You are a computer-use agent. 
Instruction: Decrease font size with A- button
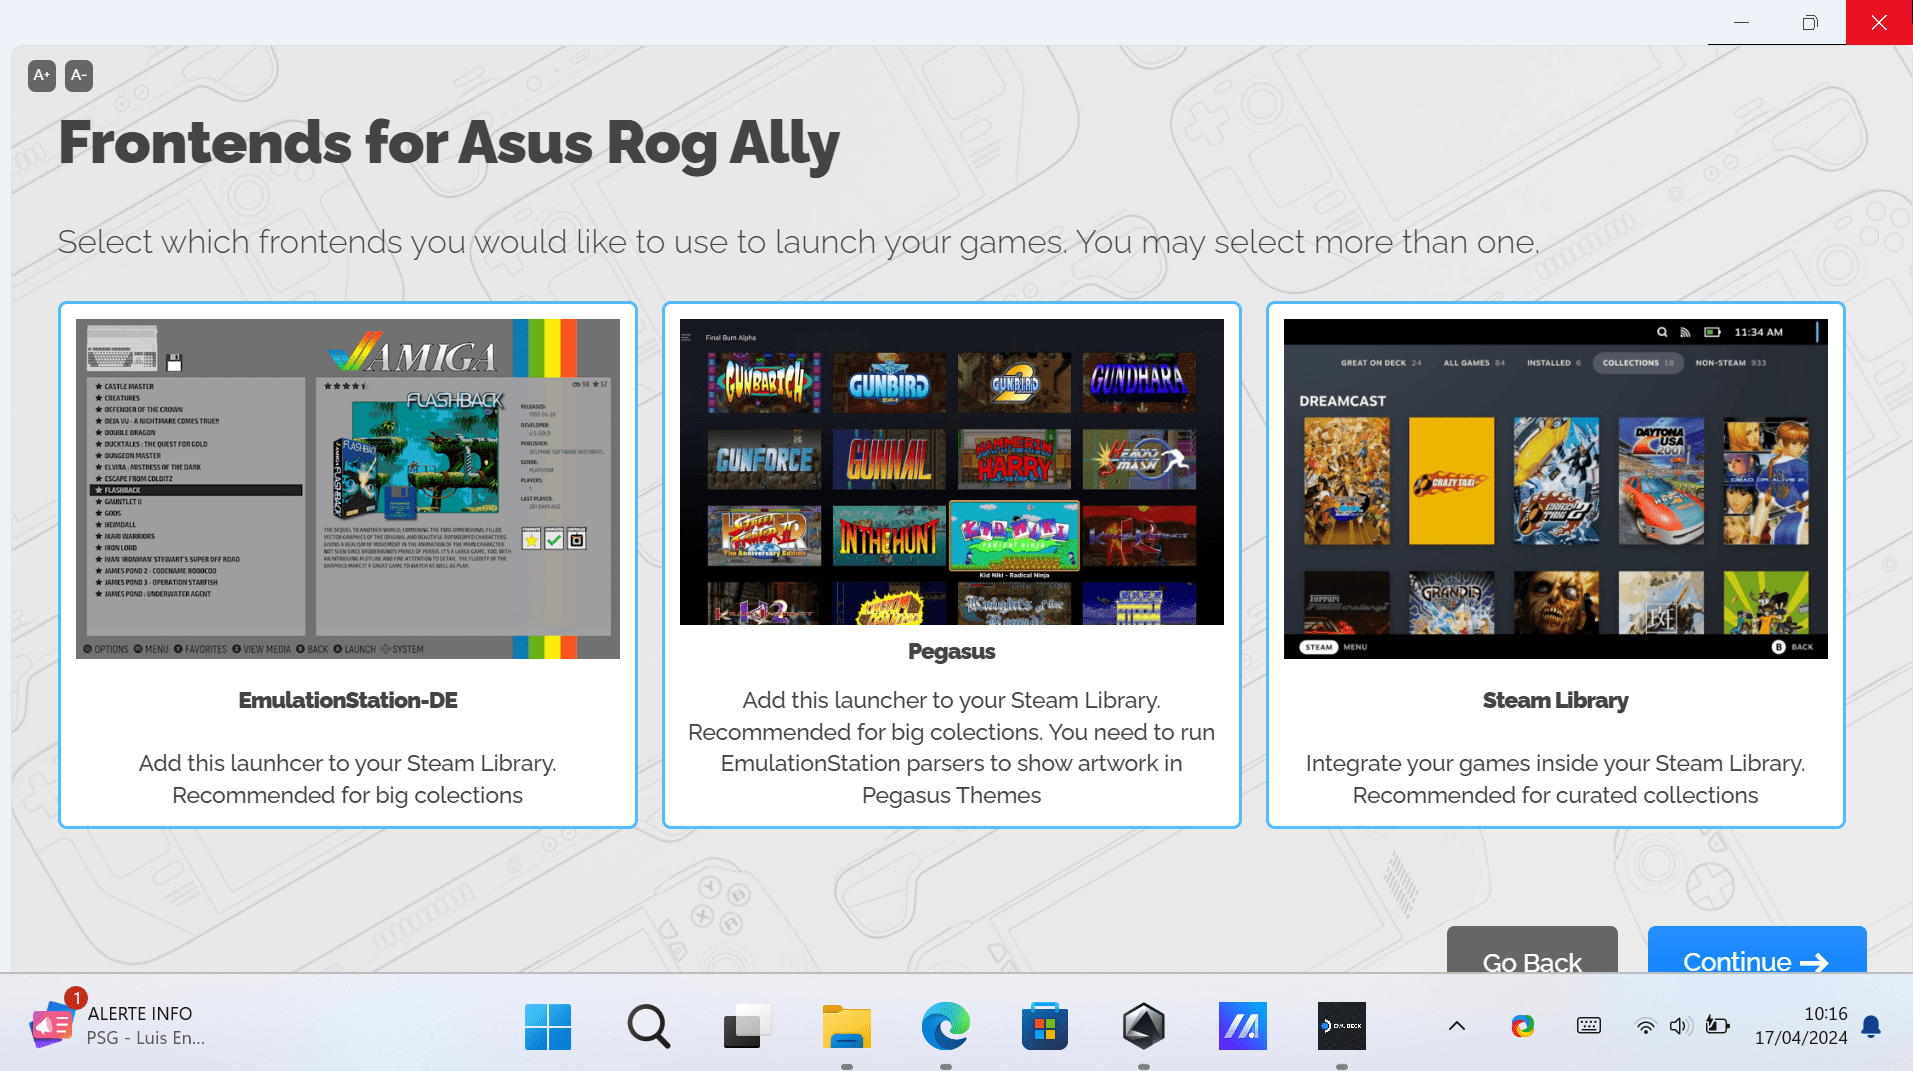tap(79, 76)
